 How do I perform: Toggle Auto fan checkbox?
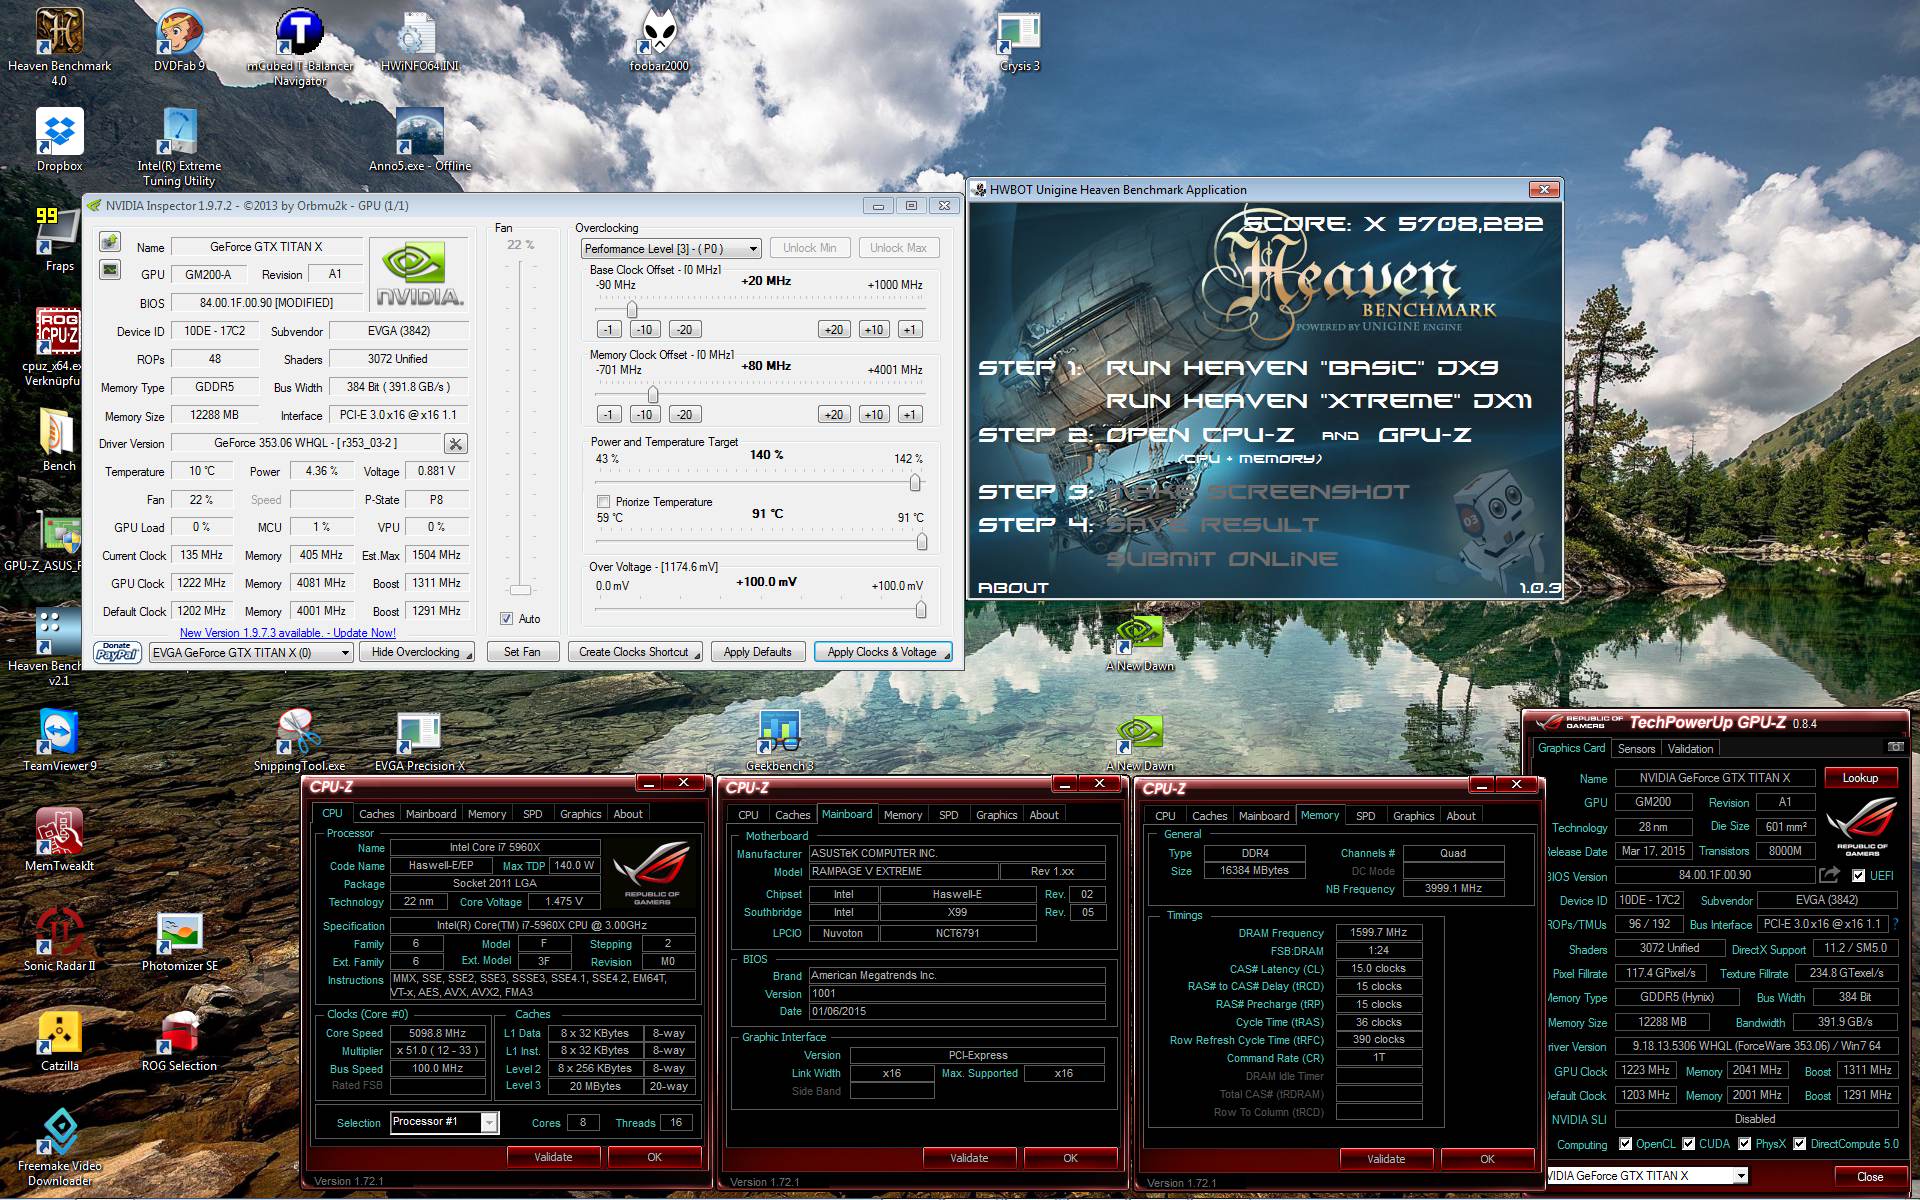pos(507,619)
